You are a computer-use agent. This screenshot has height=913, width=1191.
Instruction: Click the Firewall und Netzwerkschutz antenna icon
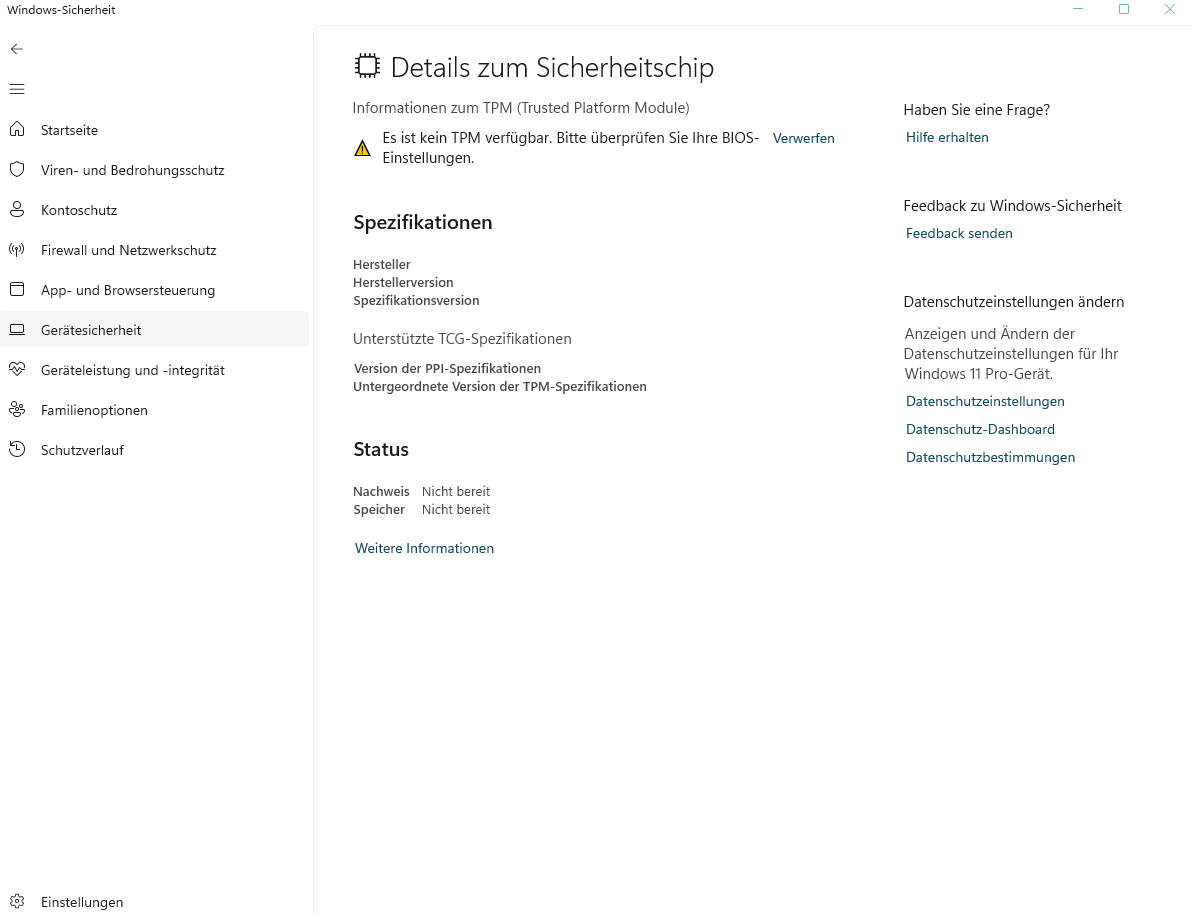[x=17, y=250]
